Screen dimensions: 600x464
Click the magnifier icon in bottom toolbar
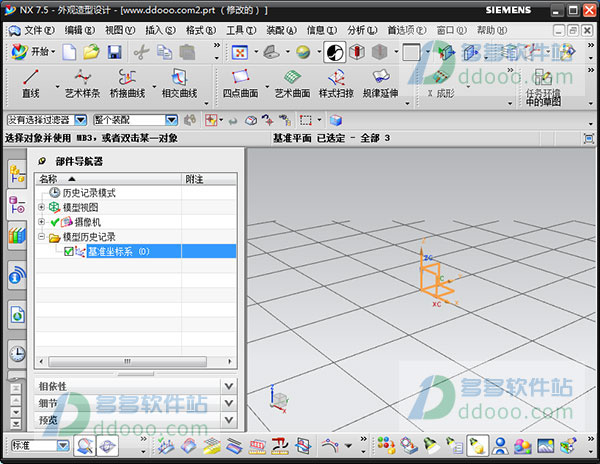85,446
